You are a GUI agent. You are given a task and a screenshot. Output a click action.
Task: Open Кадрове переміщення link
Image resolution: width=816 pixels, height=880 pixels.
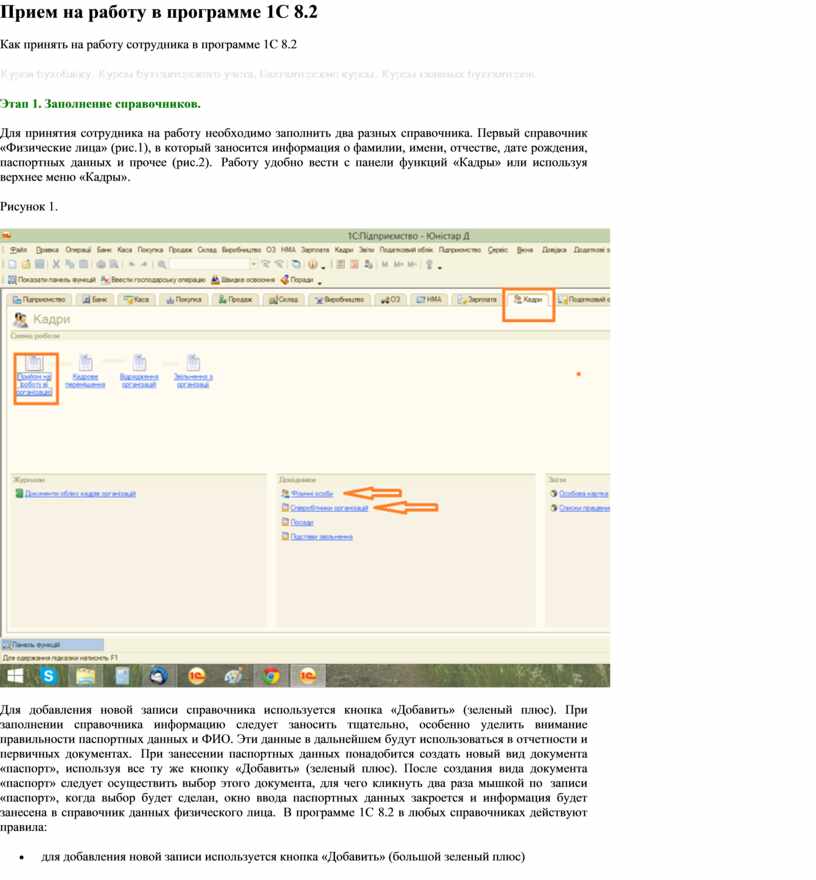pos(85,381)
